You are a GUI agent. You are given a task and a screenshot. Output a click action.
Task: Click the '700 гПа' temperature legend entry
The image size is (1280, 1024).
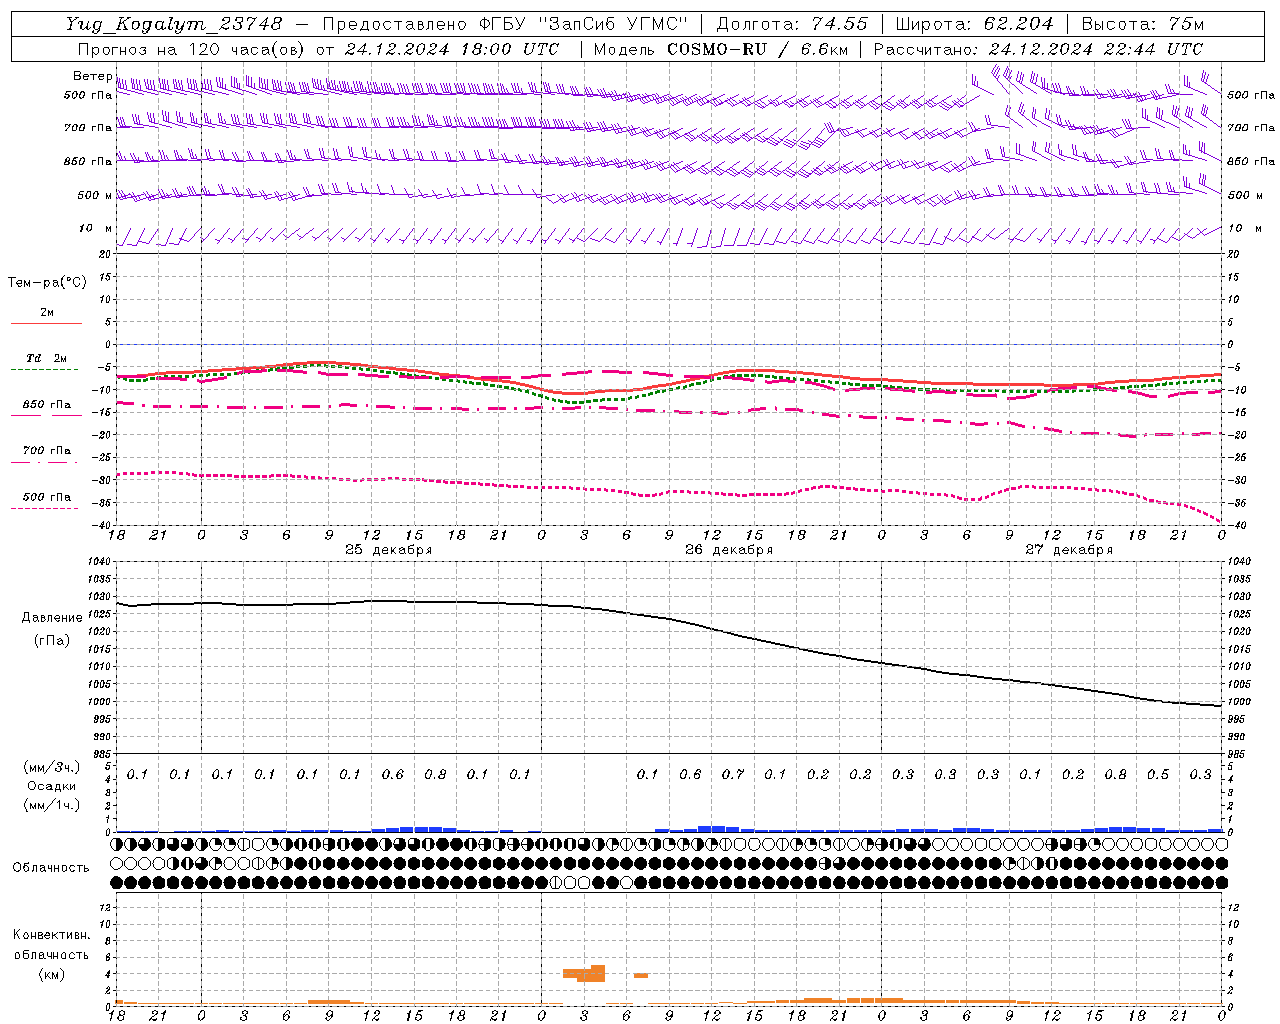47,451
